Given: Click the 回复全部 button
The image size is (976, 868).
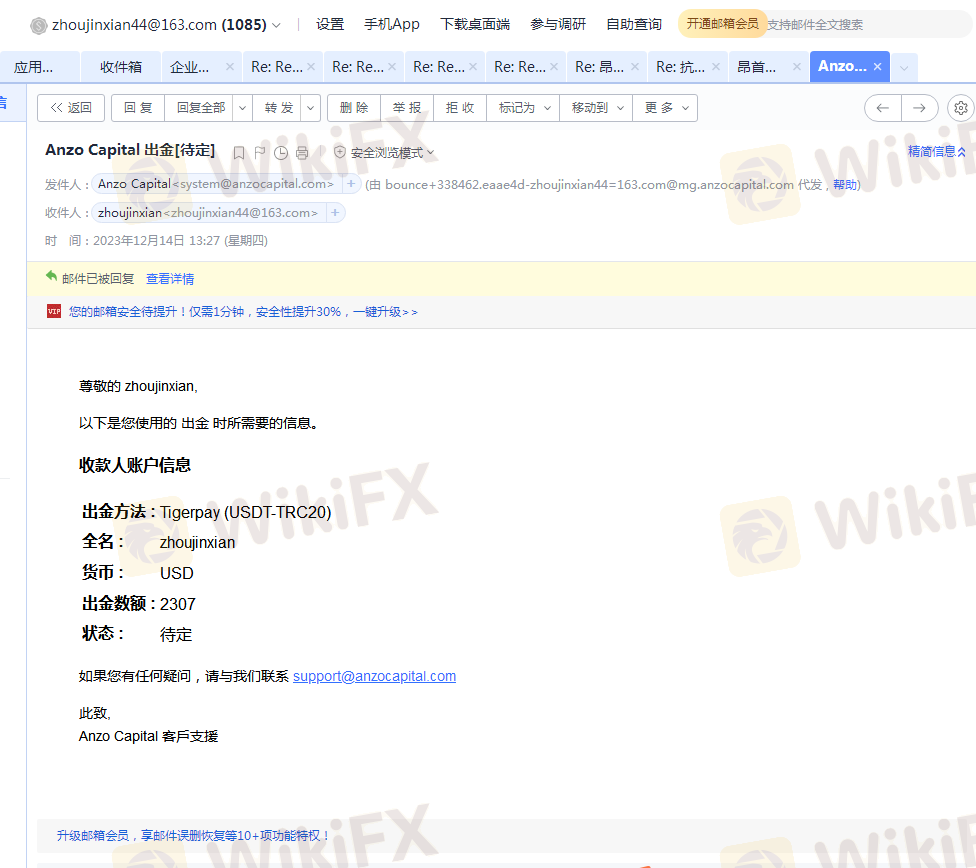Looking at the screenshot, I should coord(200,108).
